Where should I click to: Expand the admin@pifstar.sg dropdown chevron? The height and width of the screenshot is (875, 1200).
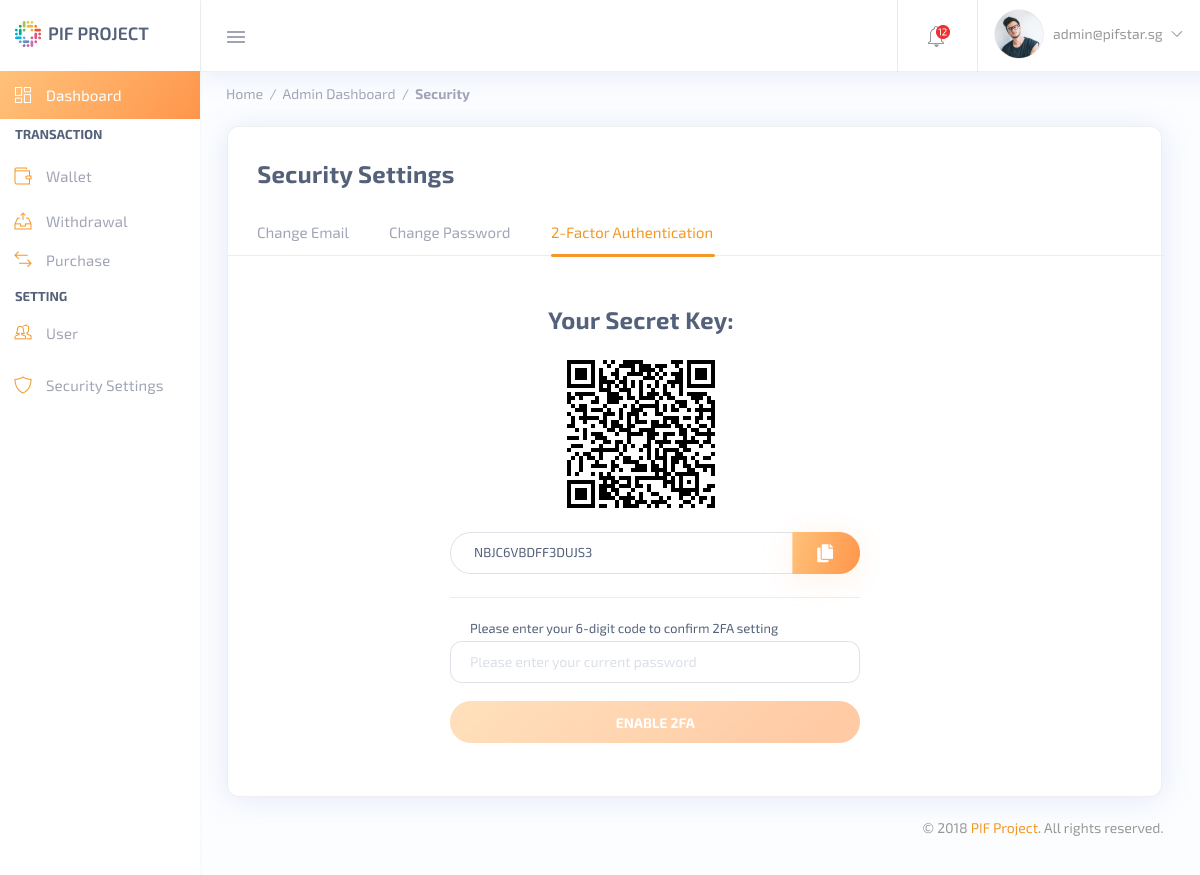1177,34
